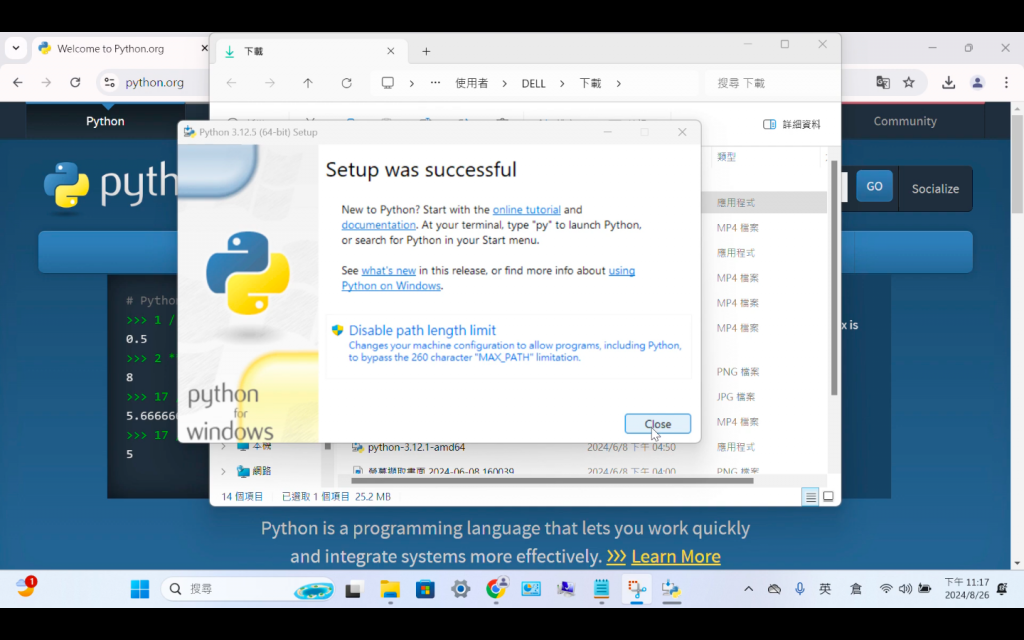Viewport: 1024px width, 640px height.
Task: Click the 下載 breadcrumb segment
Action: point(590,84)
